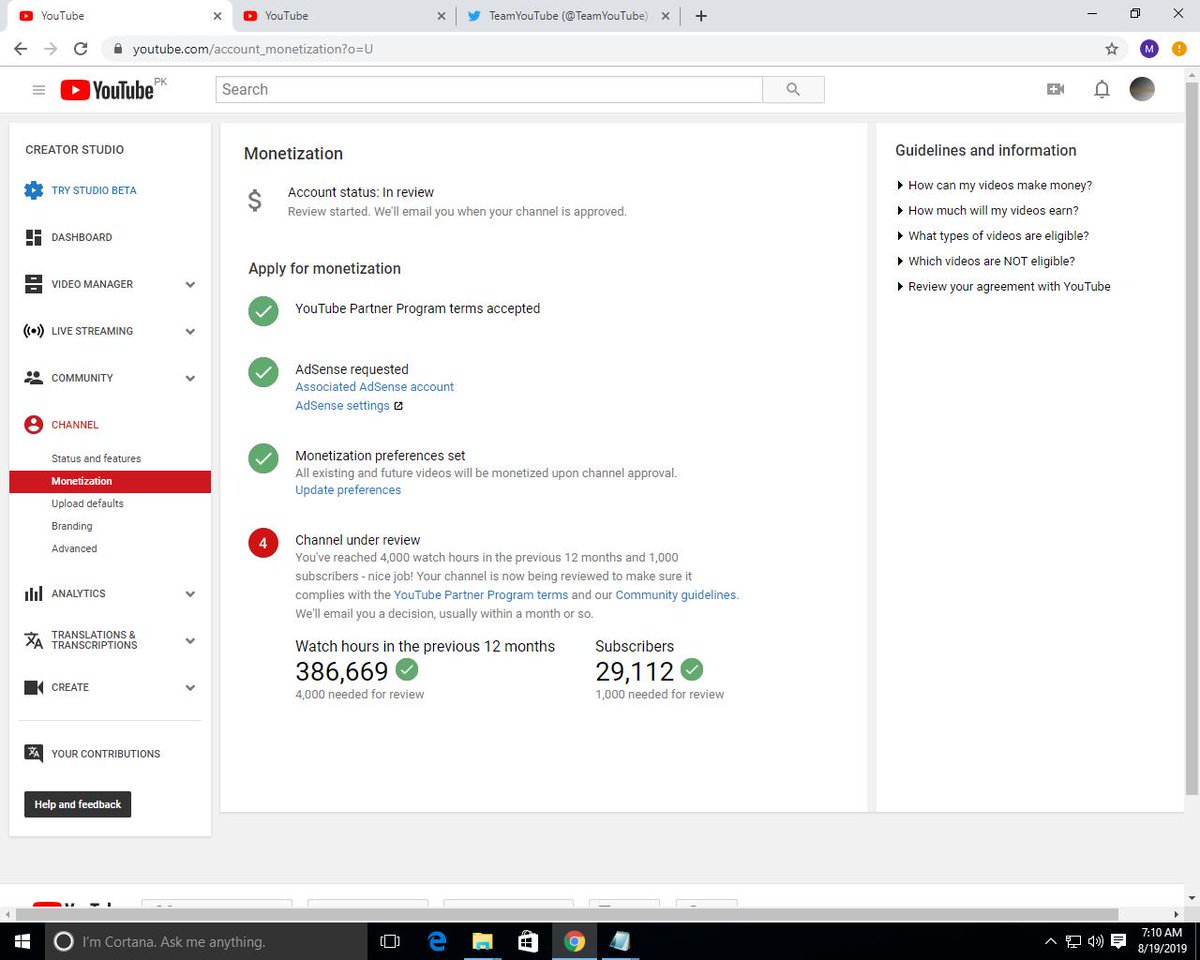The width and height of the screenshot is (1200, 960).
Task: Click the YouTube logo
Action: [107, 90]
